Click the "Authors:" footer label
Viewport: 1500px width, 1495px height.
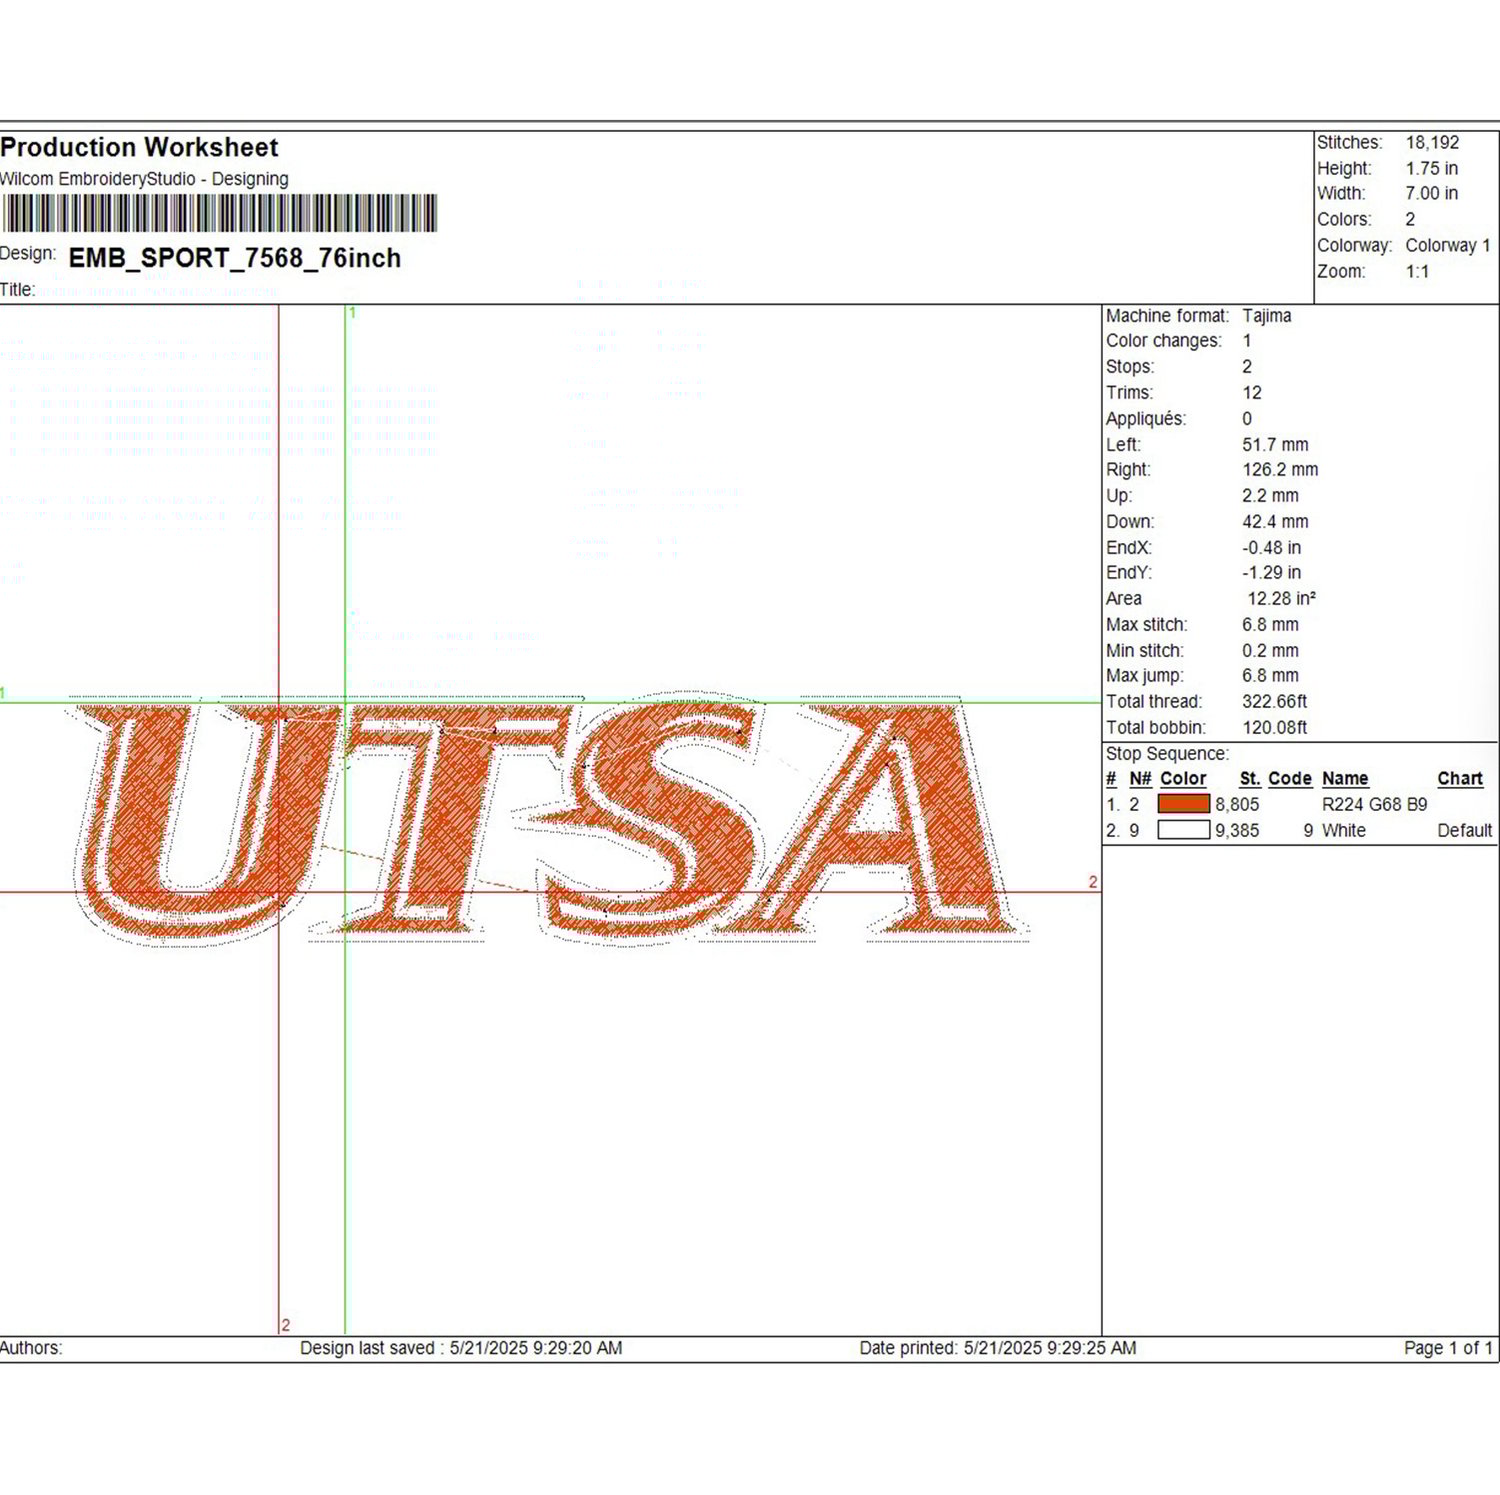(x=31, y=1348)
